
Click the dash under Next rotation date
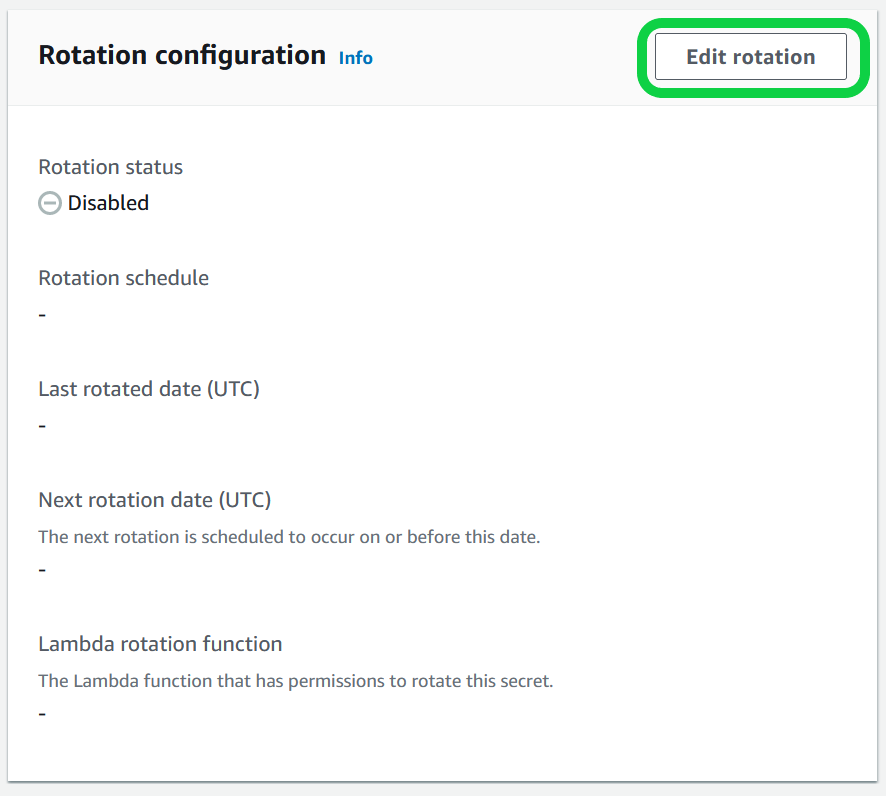[41, 568]
